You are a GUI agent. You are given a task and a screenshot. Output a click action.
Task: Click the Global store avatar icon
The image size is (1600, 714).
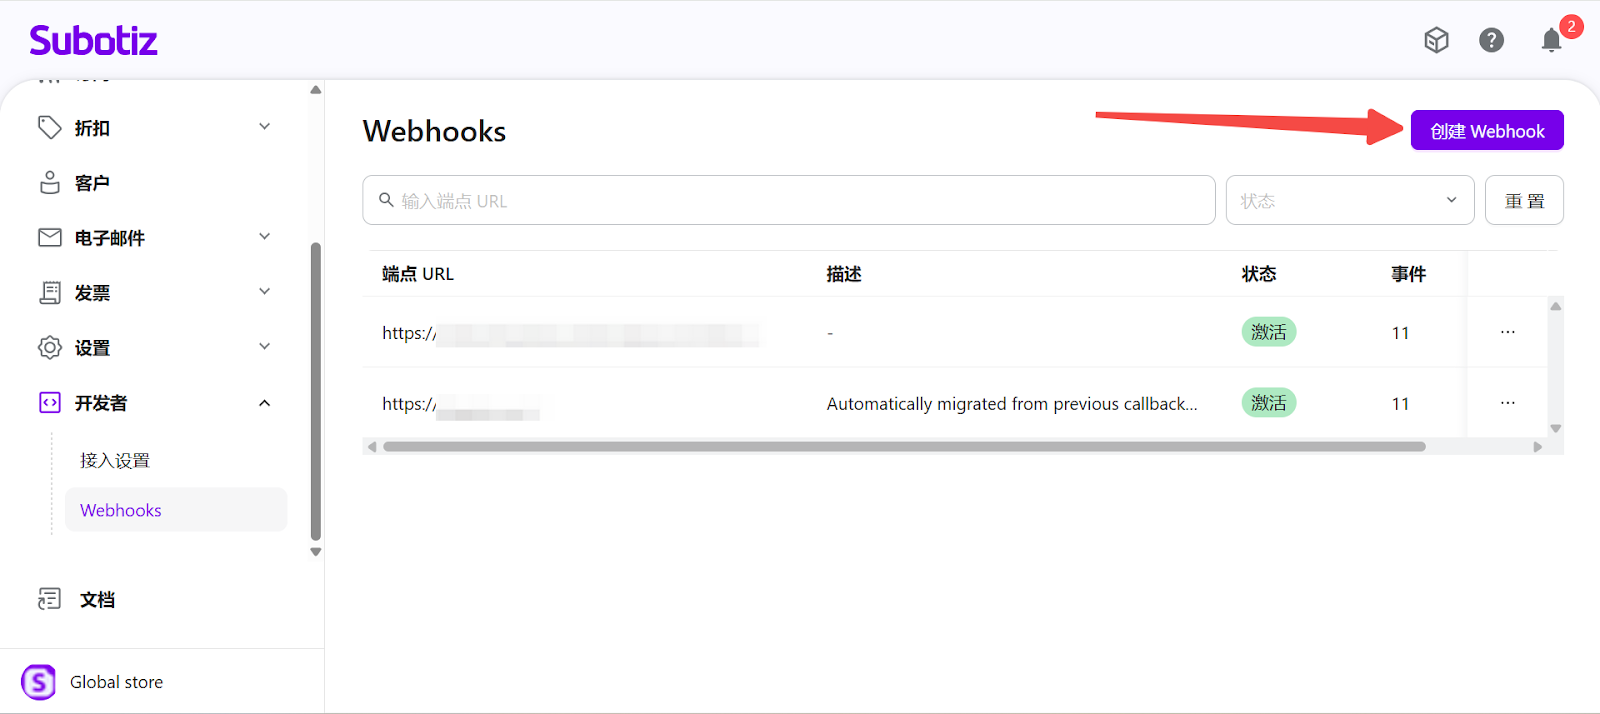click(39, 682)
